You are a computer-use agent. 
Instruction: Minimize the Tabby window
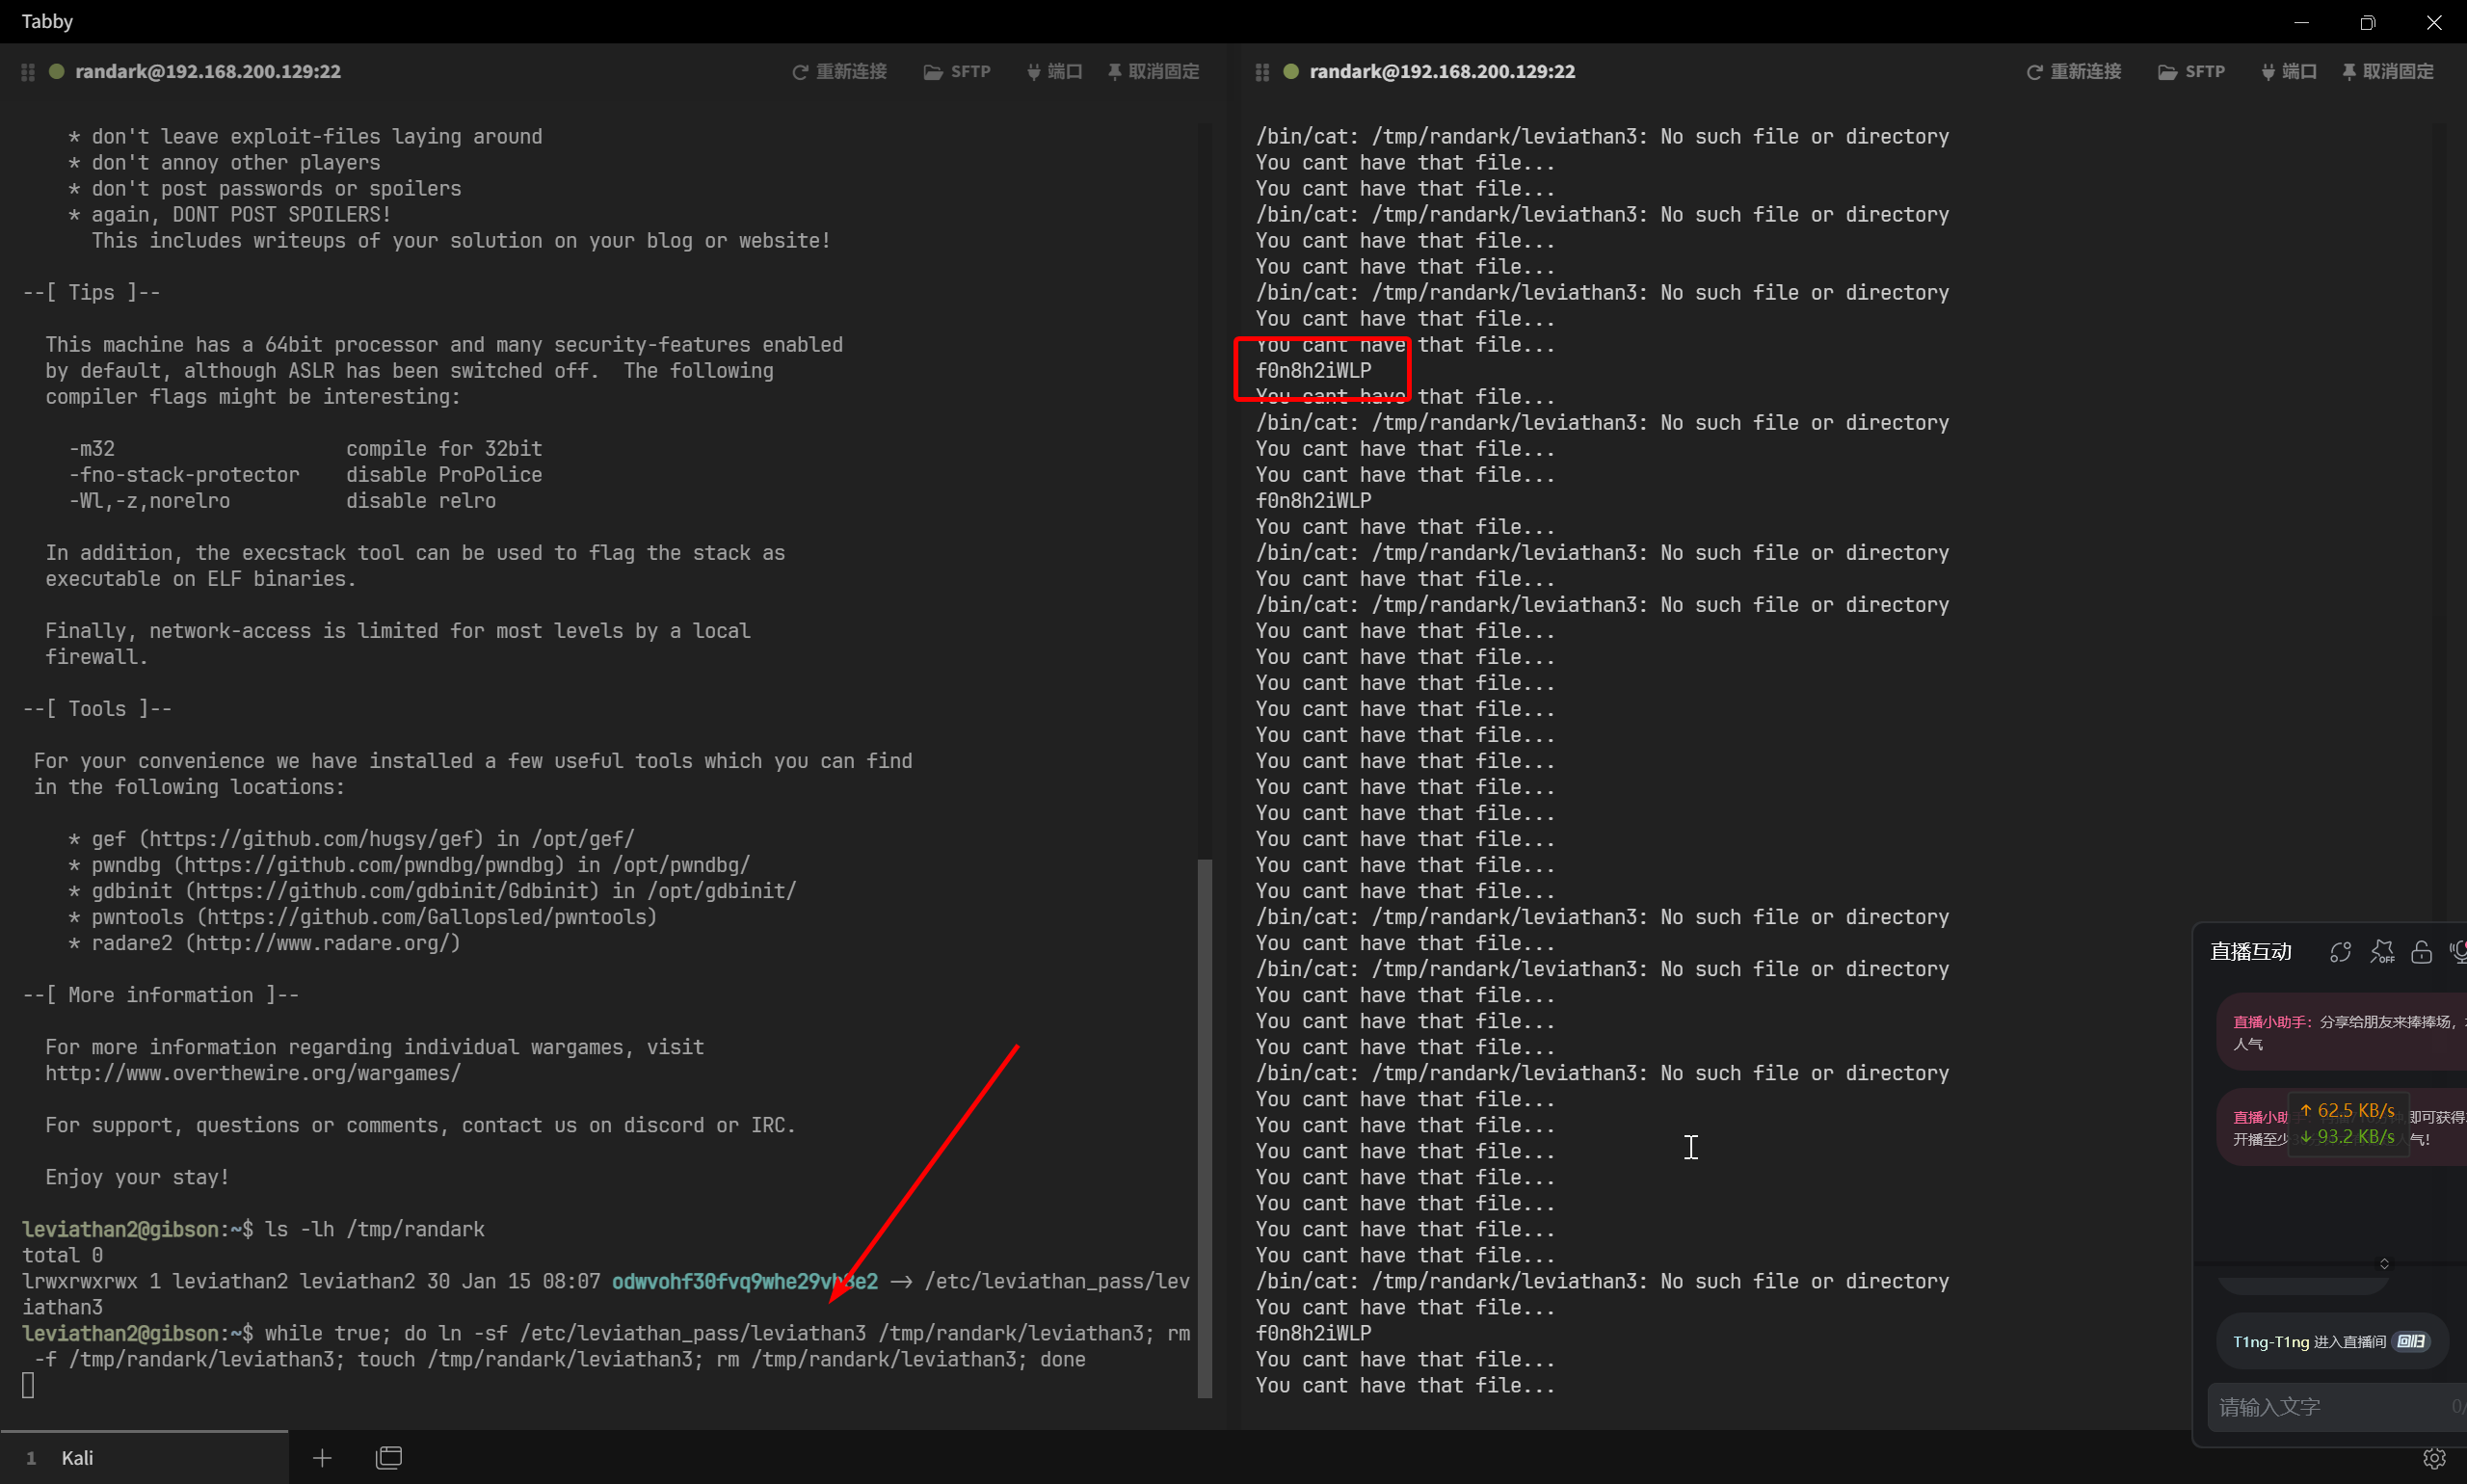click(x=2301, y=22)
